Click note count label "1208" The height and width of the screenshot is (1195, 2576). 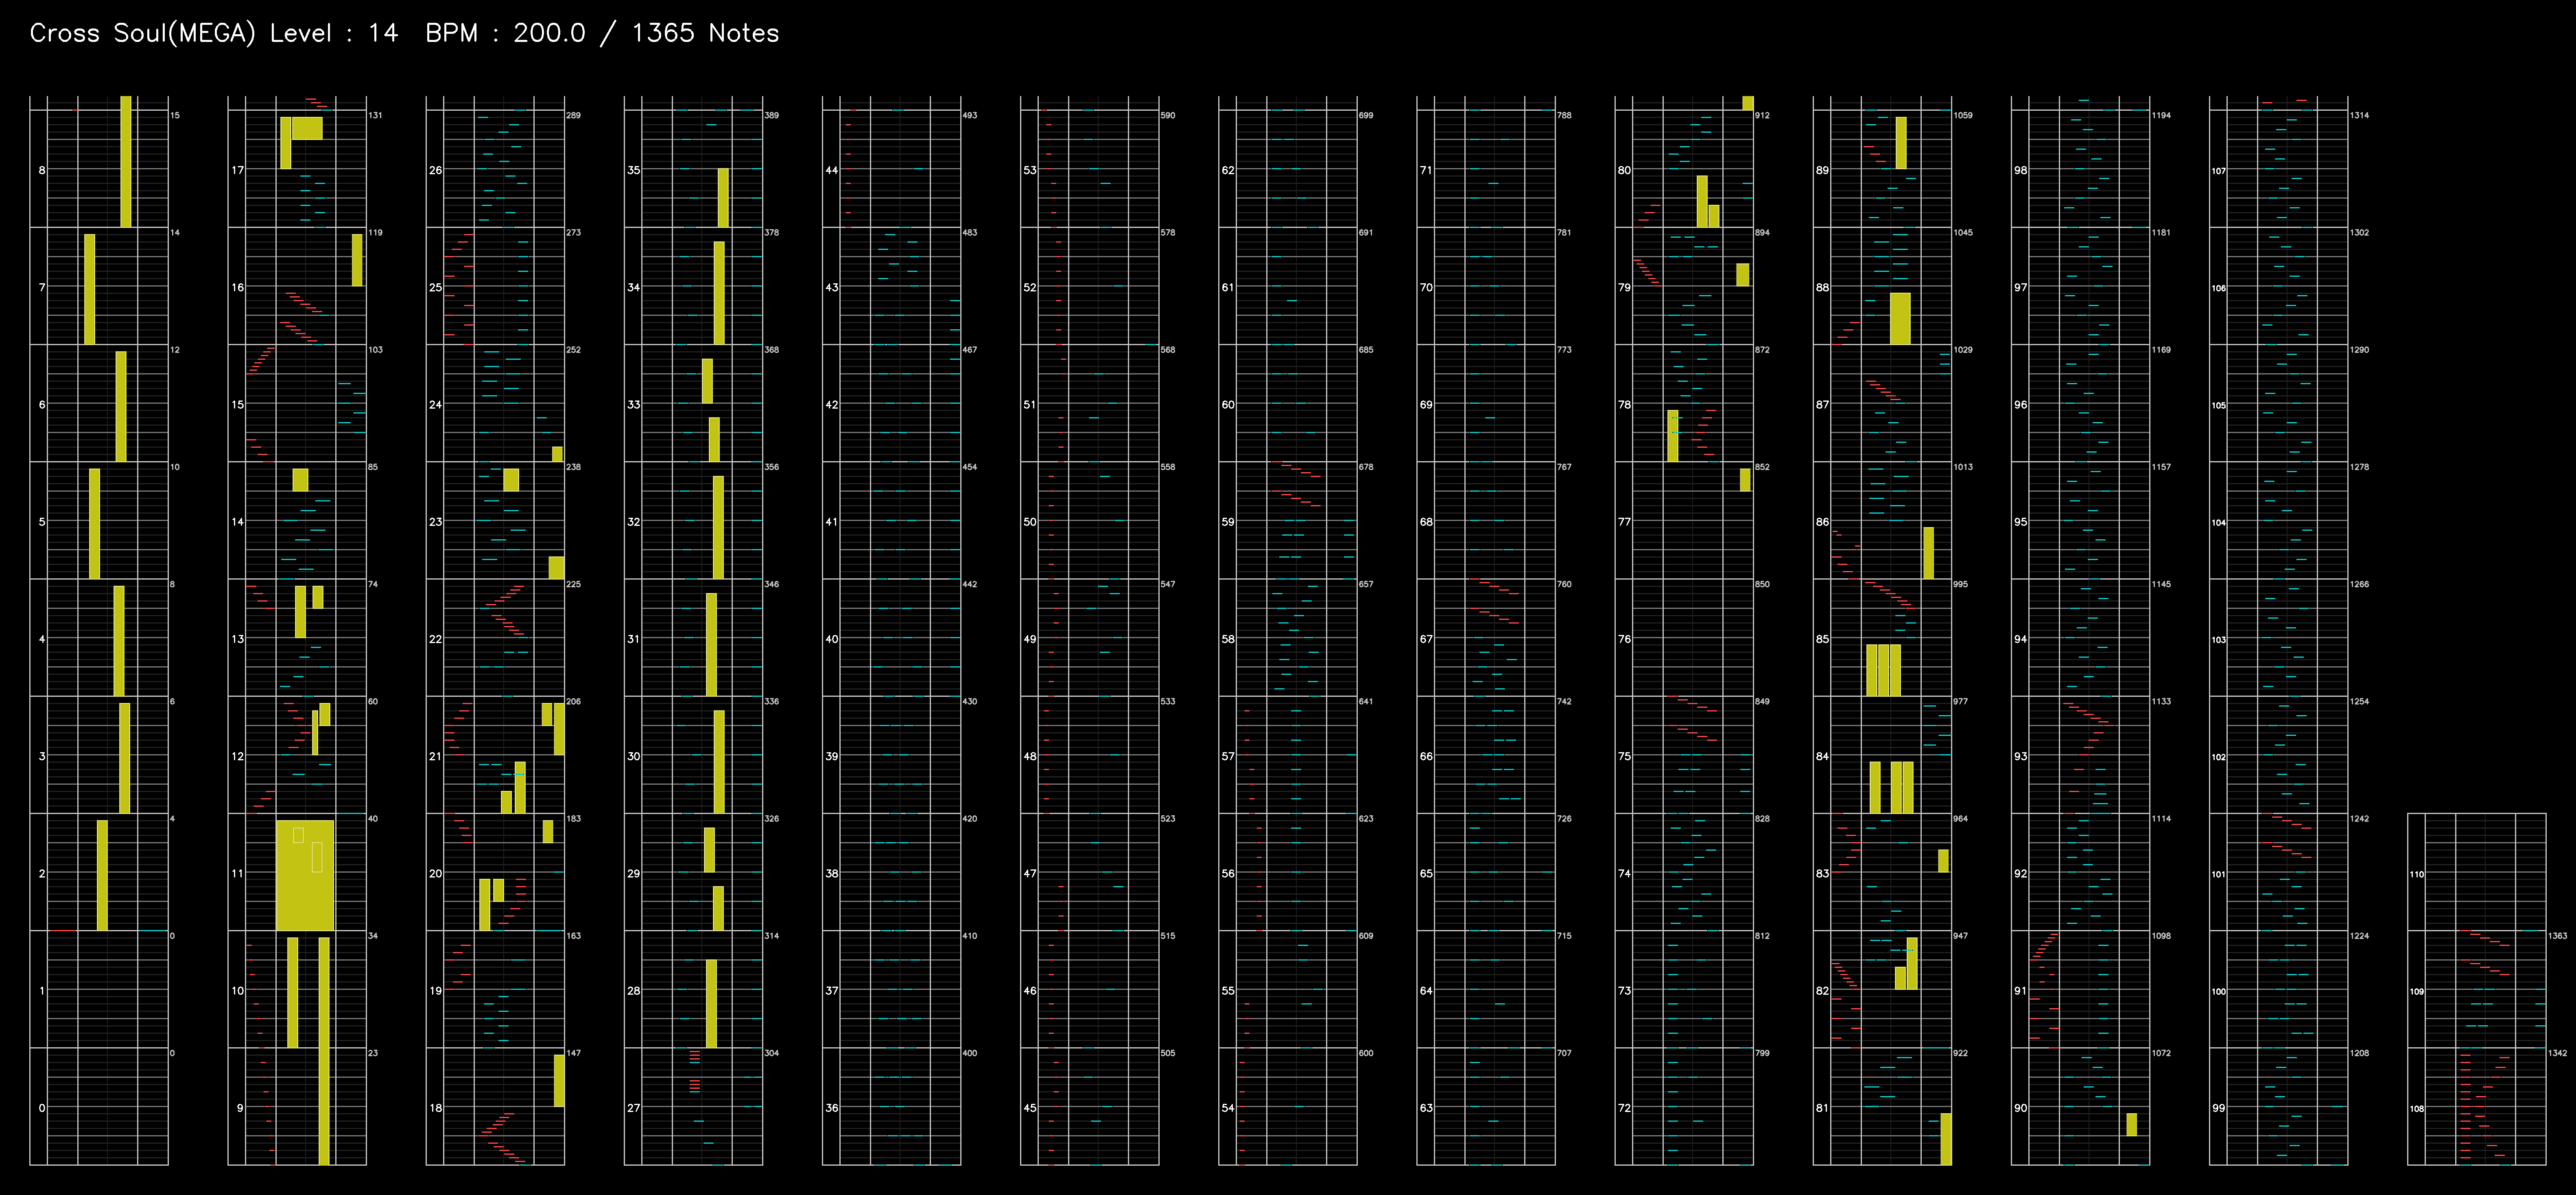tap(2359, 1053)
